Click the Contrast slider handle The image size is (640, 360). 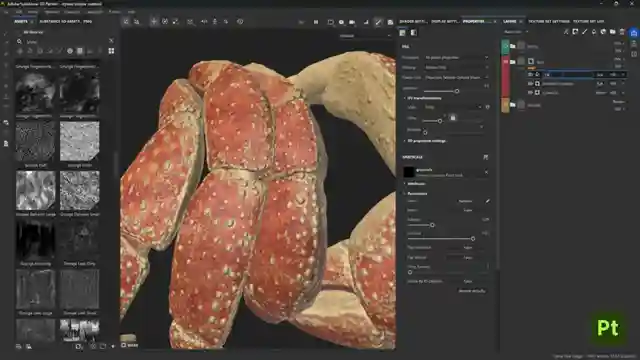point(473,238)
